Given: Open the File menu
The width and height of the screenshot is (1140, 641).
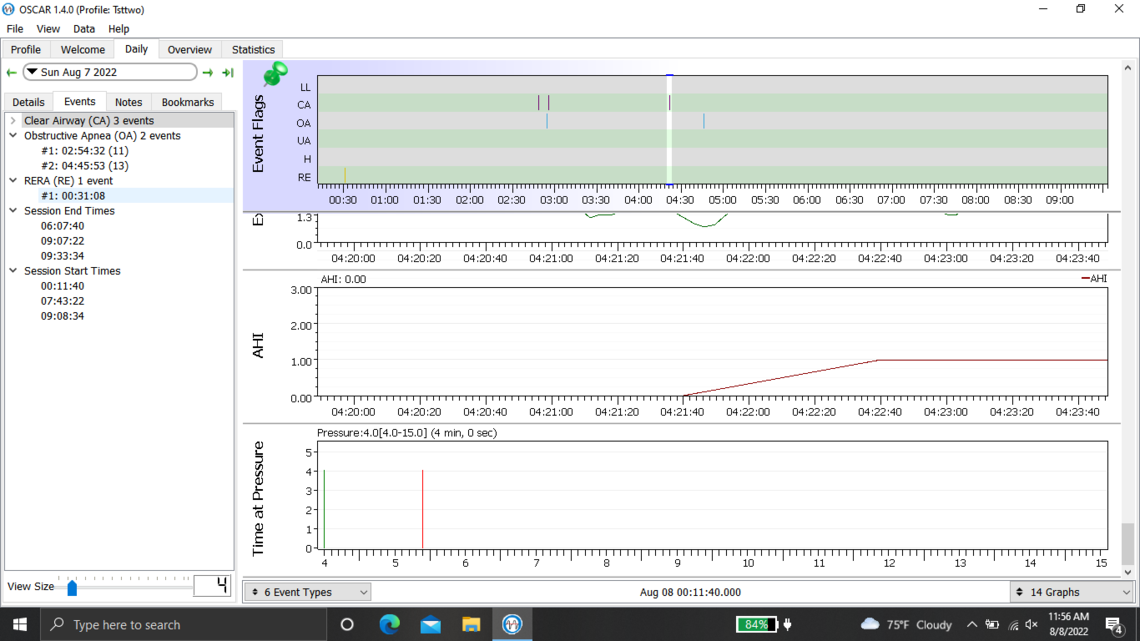Looking at the screenshot, I should tap(15, 29).
